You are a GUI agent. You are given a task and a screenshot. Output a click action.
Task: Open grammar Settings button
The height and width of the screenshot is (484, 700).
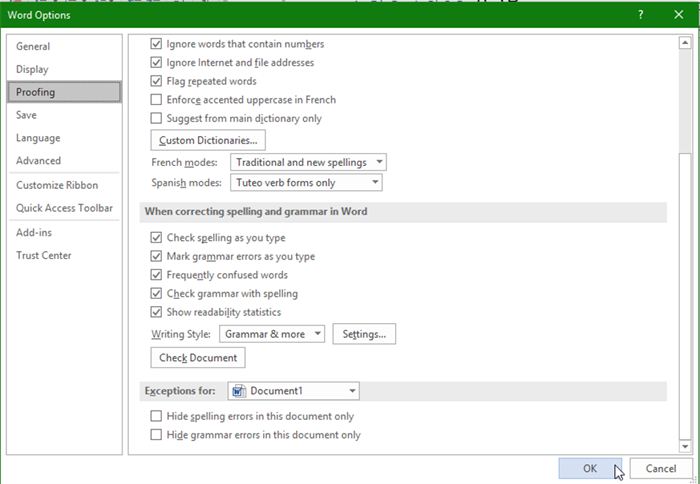(364, 334)
